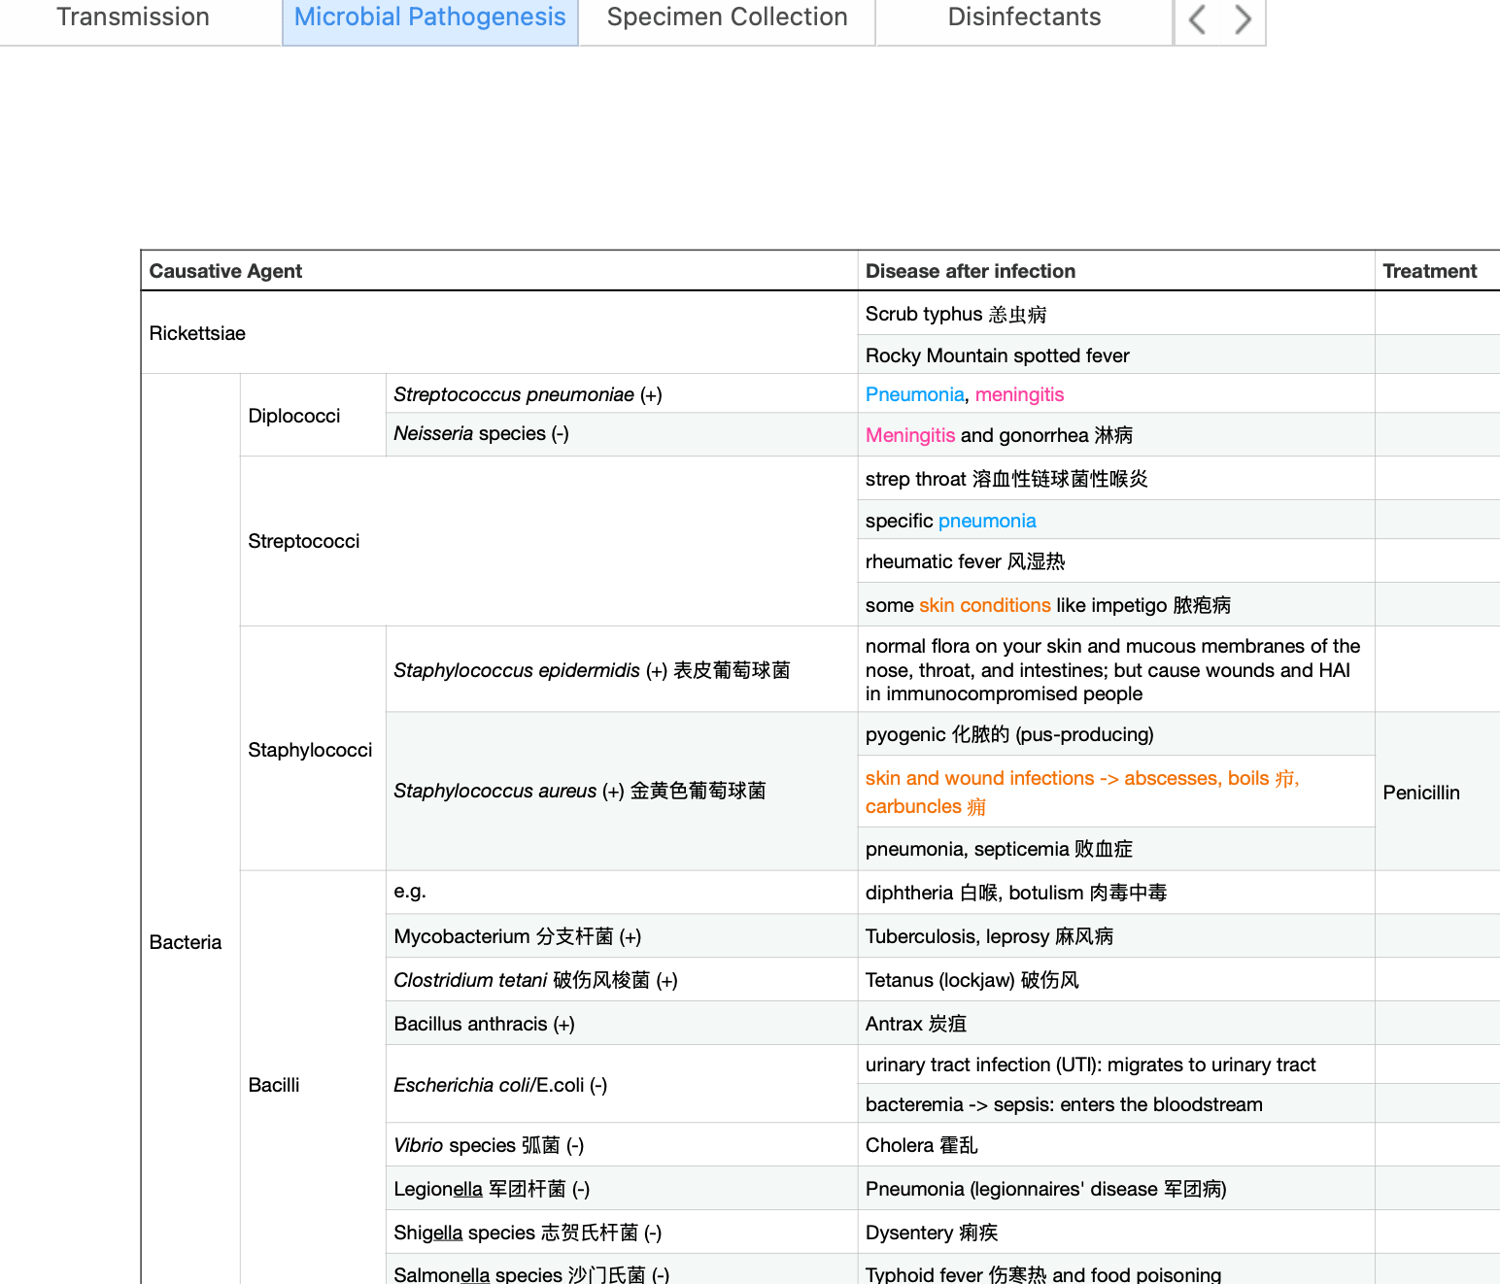Screen dimensions: 1500x1284
Task: Click the Tetanus (lockjaw) cell
Action: click(x=1116, y=980)
